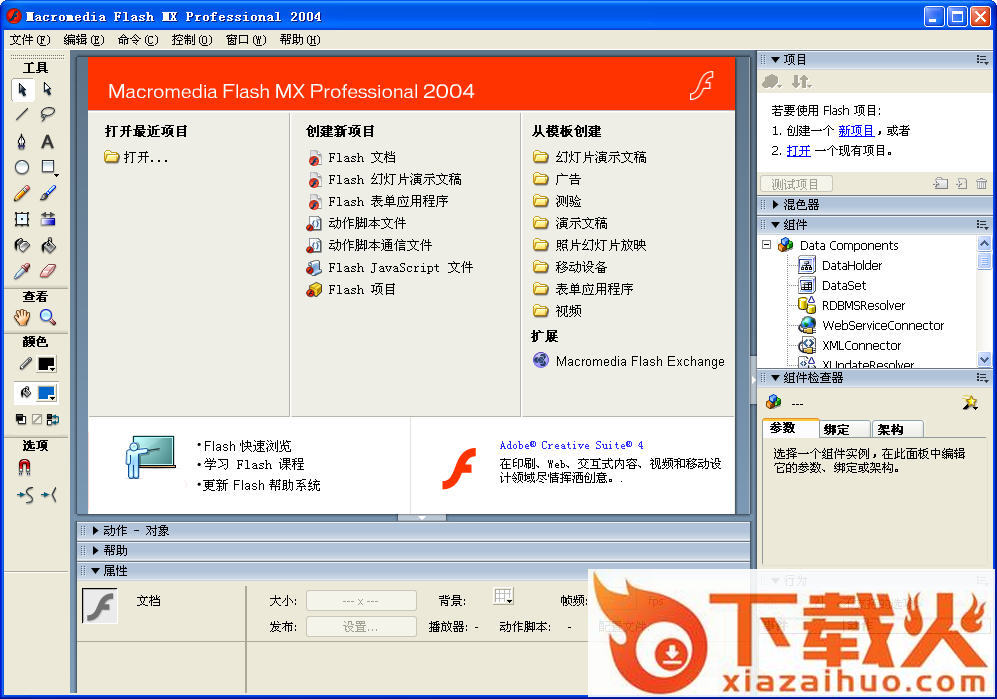The height and width of the screenshot is (699, 997).
Task: Open the 窗口 menu
Action: tap(246, 39)
